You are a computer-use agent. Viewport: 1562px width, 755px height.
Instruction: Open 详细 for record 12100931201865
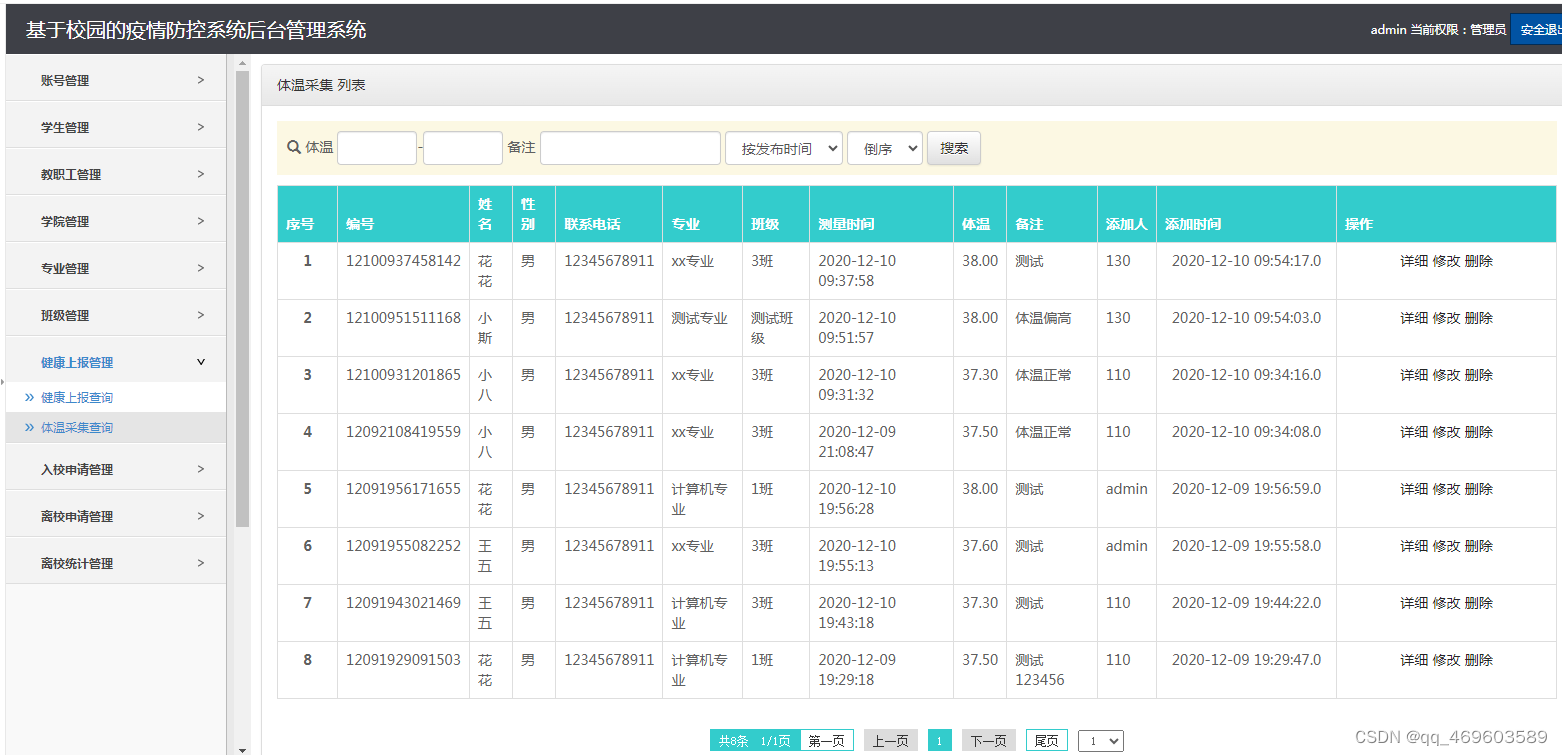(1414, 375)
